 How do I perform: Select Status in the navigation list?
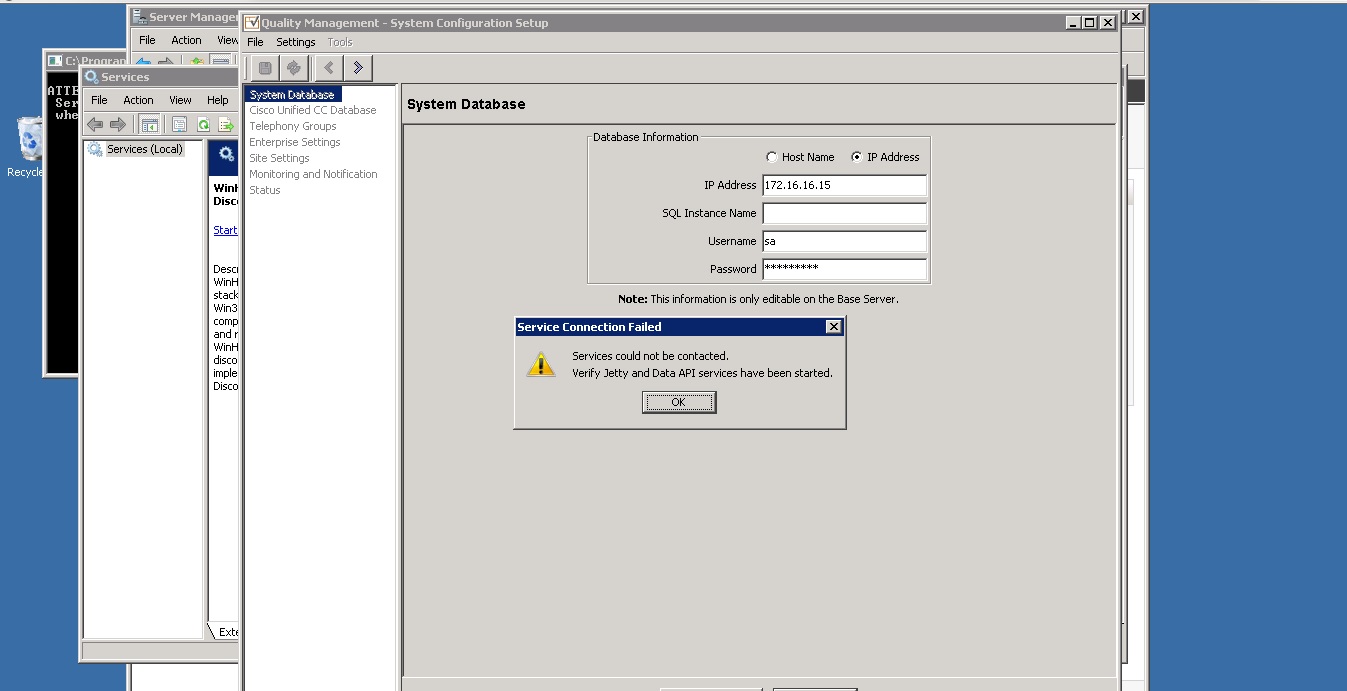[x=265, y=190]
